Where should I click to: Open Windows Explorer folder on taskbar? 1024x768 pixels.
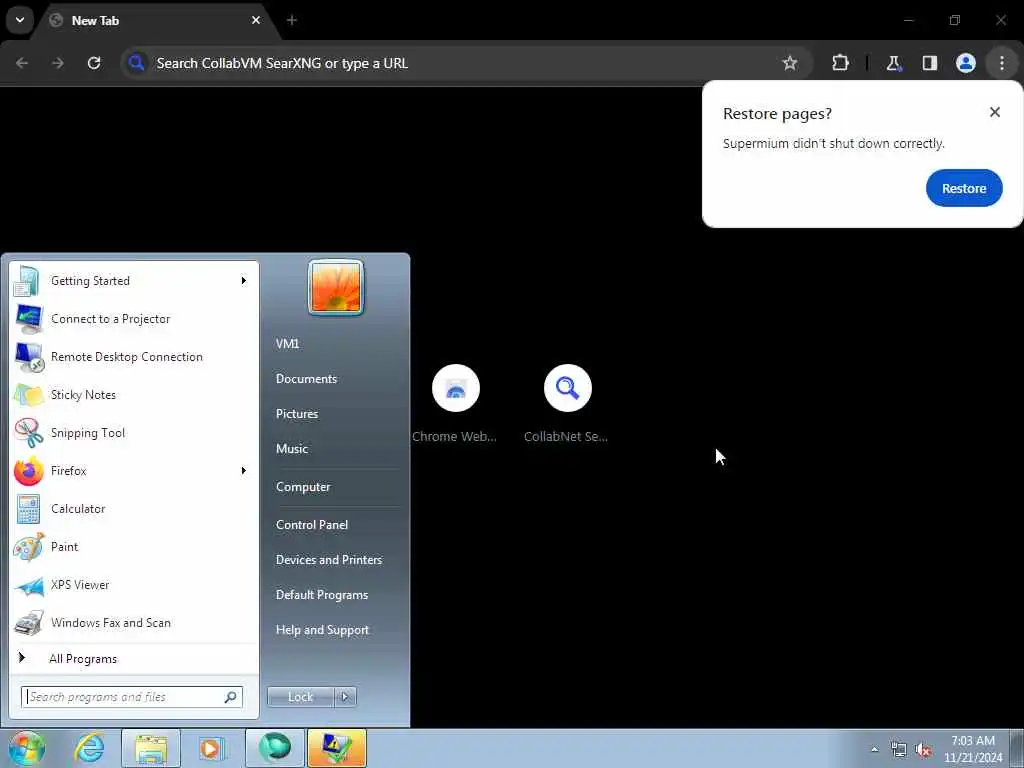(x=151, y=748)
